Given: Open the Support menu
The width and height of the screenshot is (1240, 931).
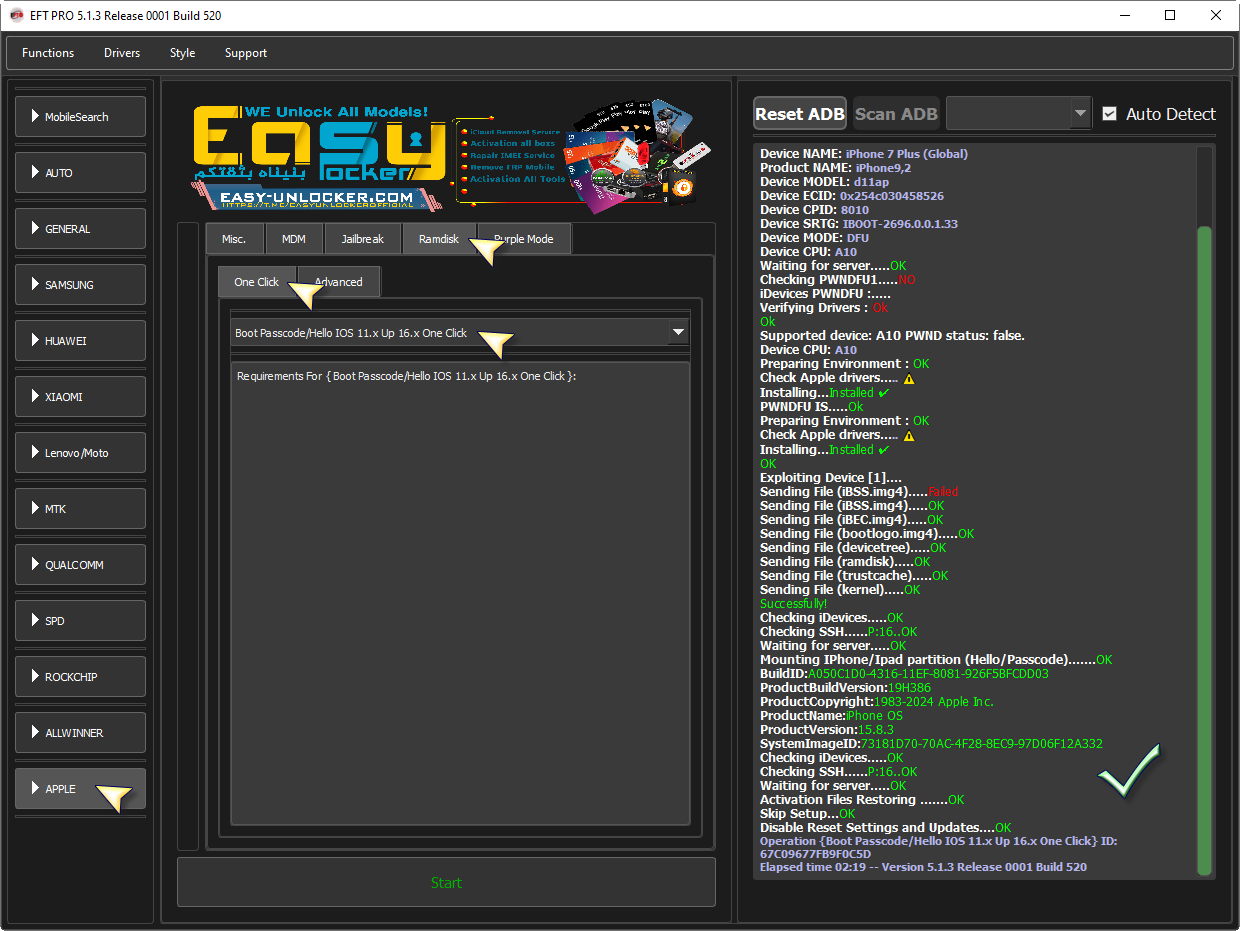Looking at the screenshot, I should point(246,53).
